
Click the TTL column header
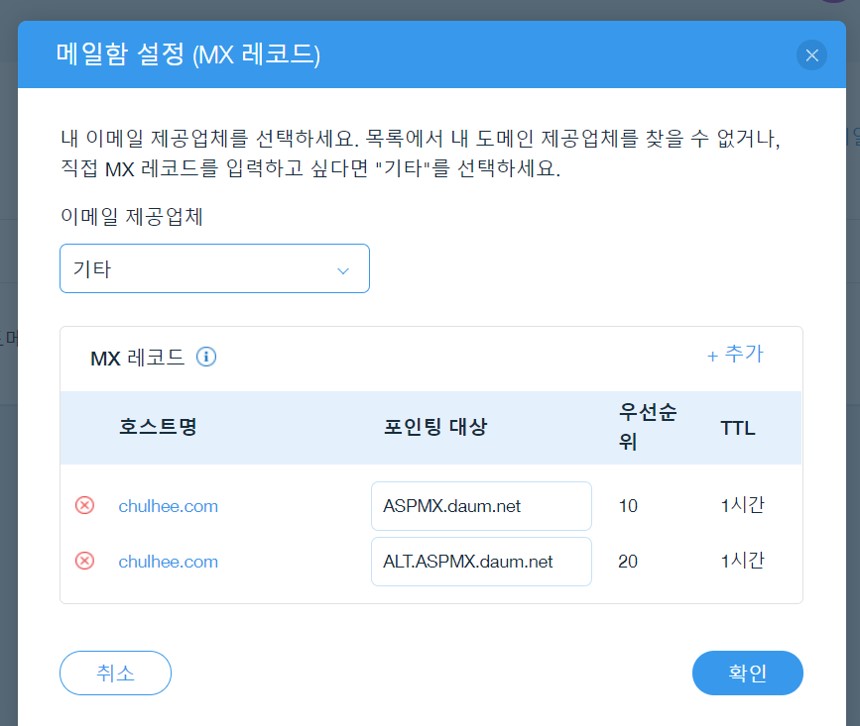(x=738, y=428)
